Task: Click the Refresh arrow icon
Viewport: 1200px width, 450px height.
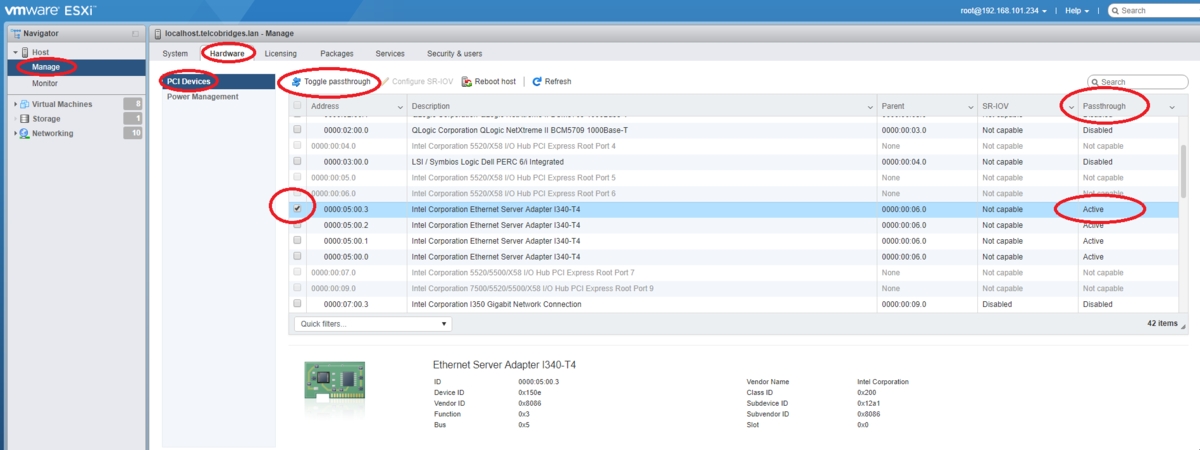Action: [x=537, y=81]
